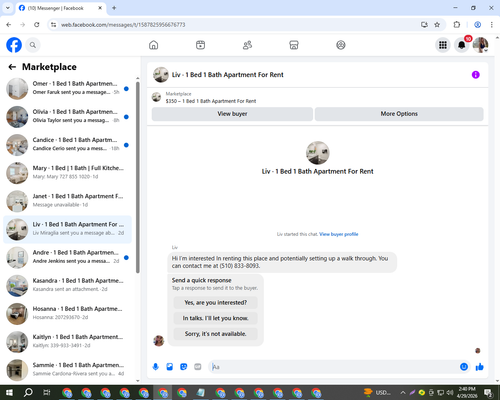This screenshot has height=400, width=500.
Task: Open notifications bell with 10 badge
Action: 462,45
